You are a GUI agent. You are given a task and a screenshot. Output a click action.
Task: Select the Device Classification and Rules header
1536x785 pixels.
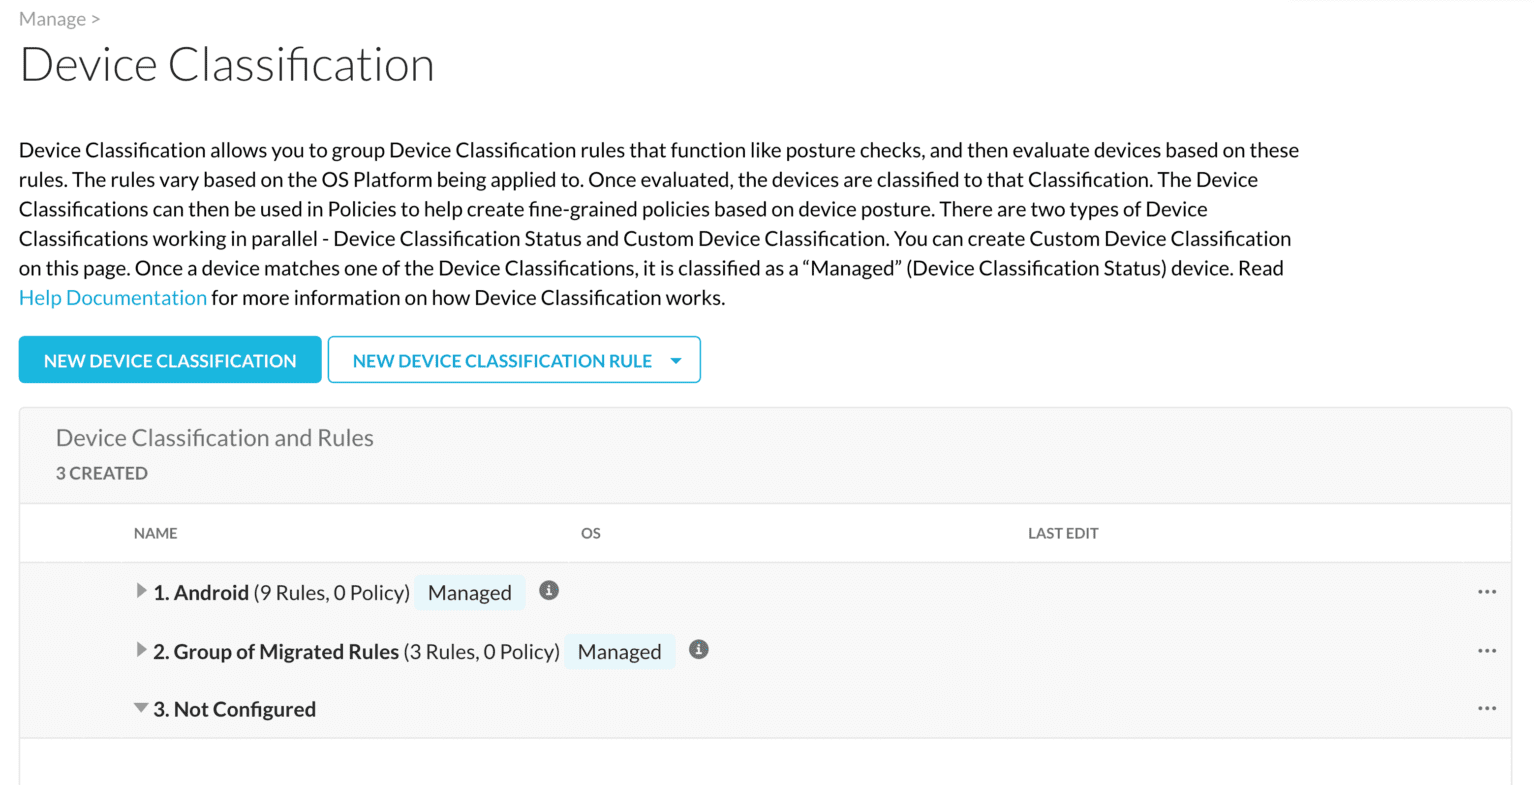point(214,437)
